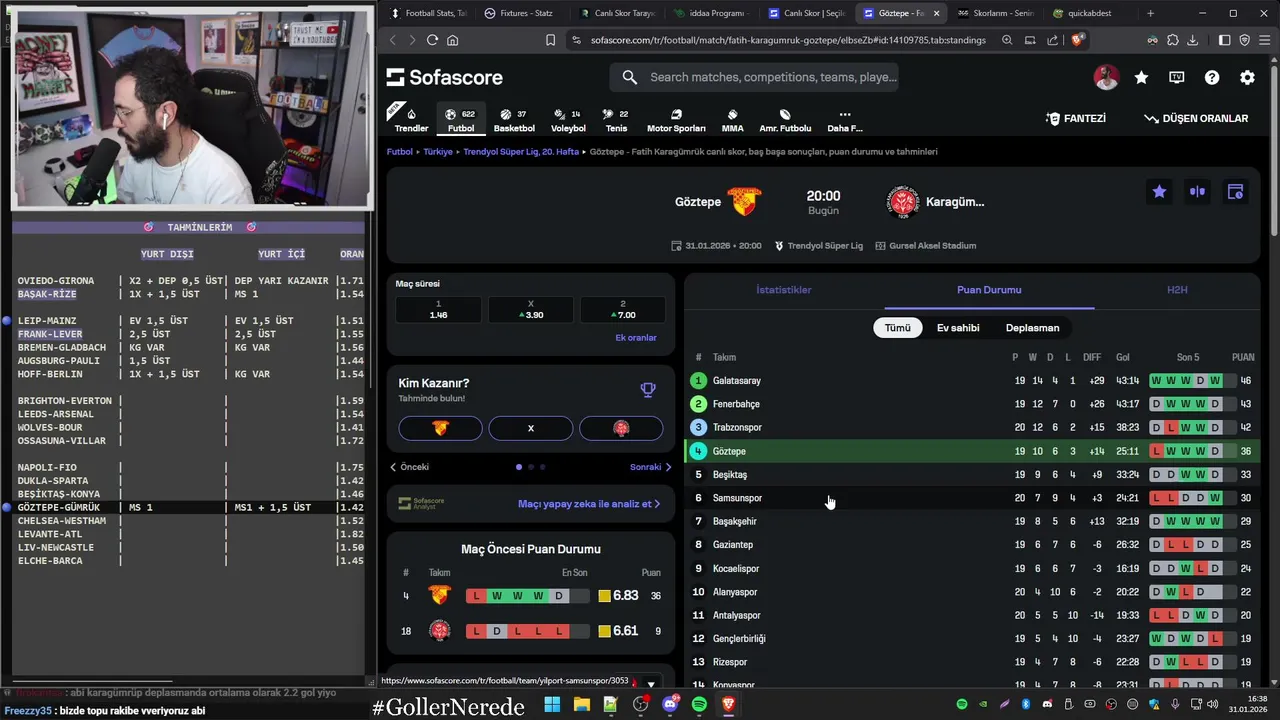Switch to quickabdest browser tab
The height and width of the screenshot is (720, 1280).
pyautogui.click(x=1089, y=13)
